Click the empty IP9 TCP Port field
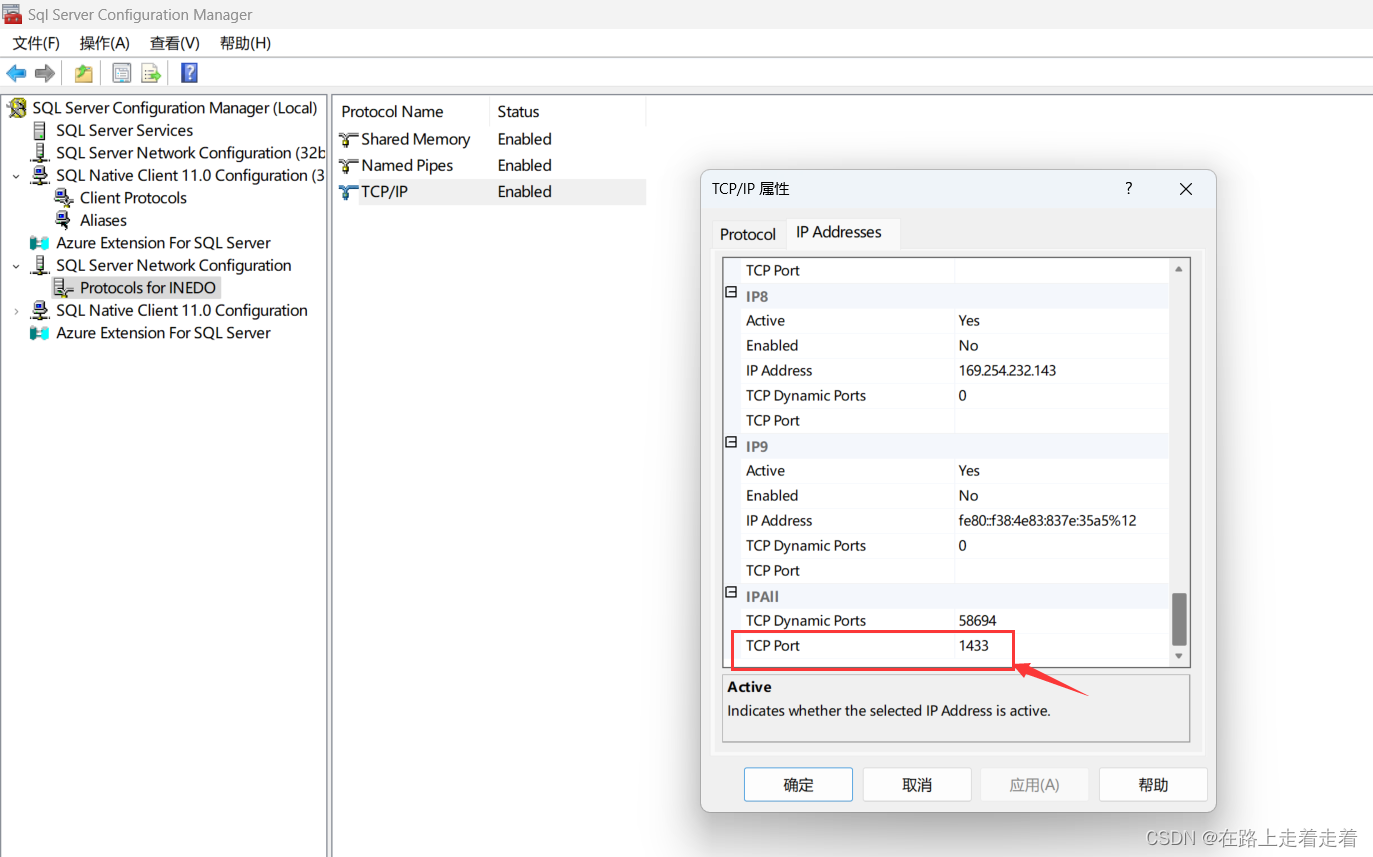1373x857 pixels. pos(1062,571)
